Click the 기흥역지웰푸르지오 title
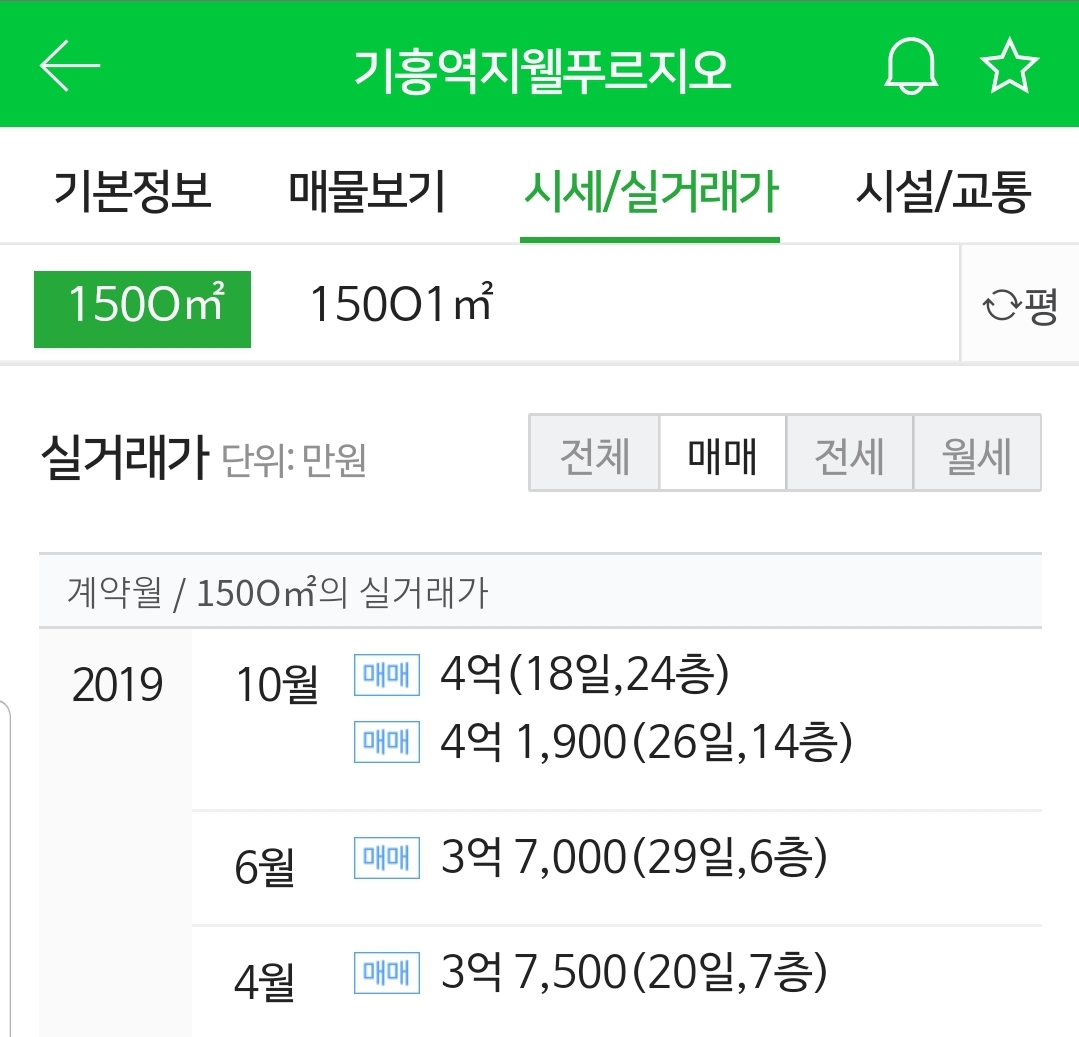Viewport: 1079px width, 1037px height. click(x=542, y=70)
